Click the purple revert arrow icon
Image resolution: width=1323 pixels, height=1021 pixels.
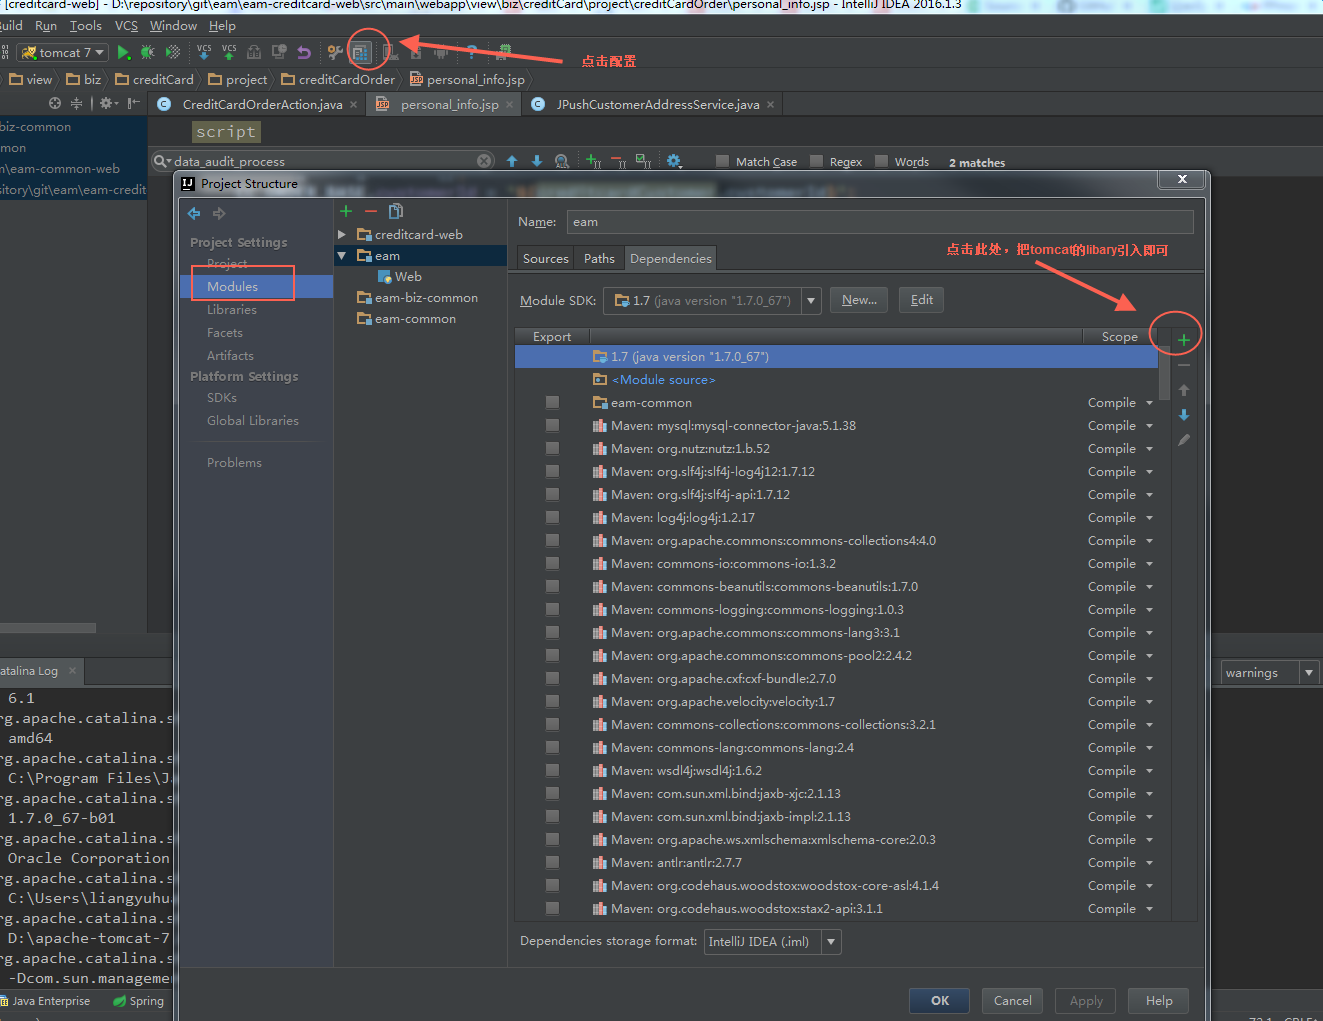(x=304, y=52)
